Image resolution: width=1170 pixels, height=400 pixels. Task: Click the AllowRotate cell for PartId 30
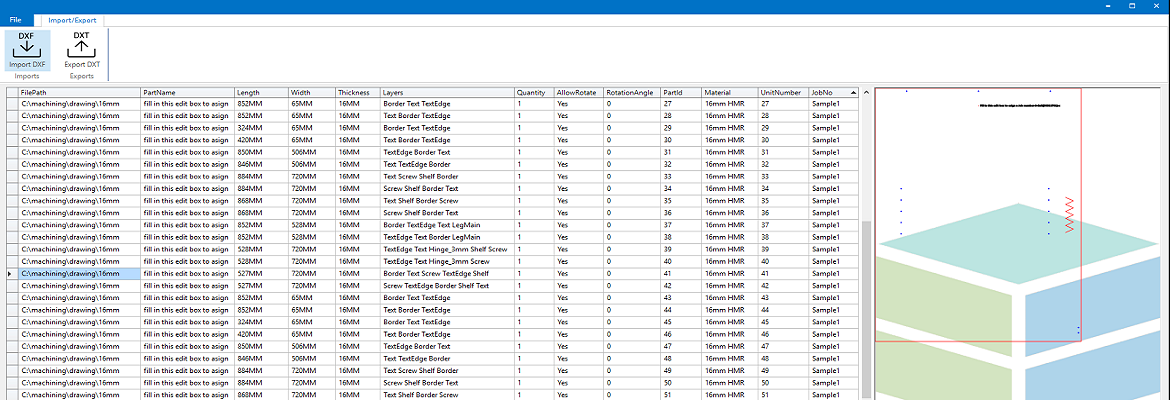pos(578,140)
